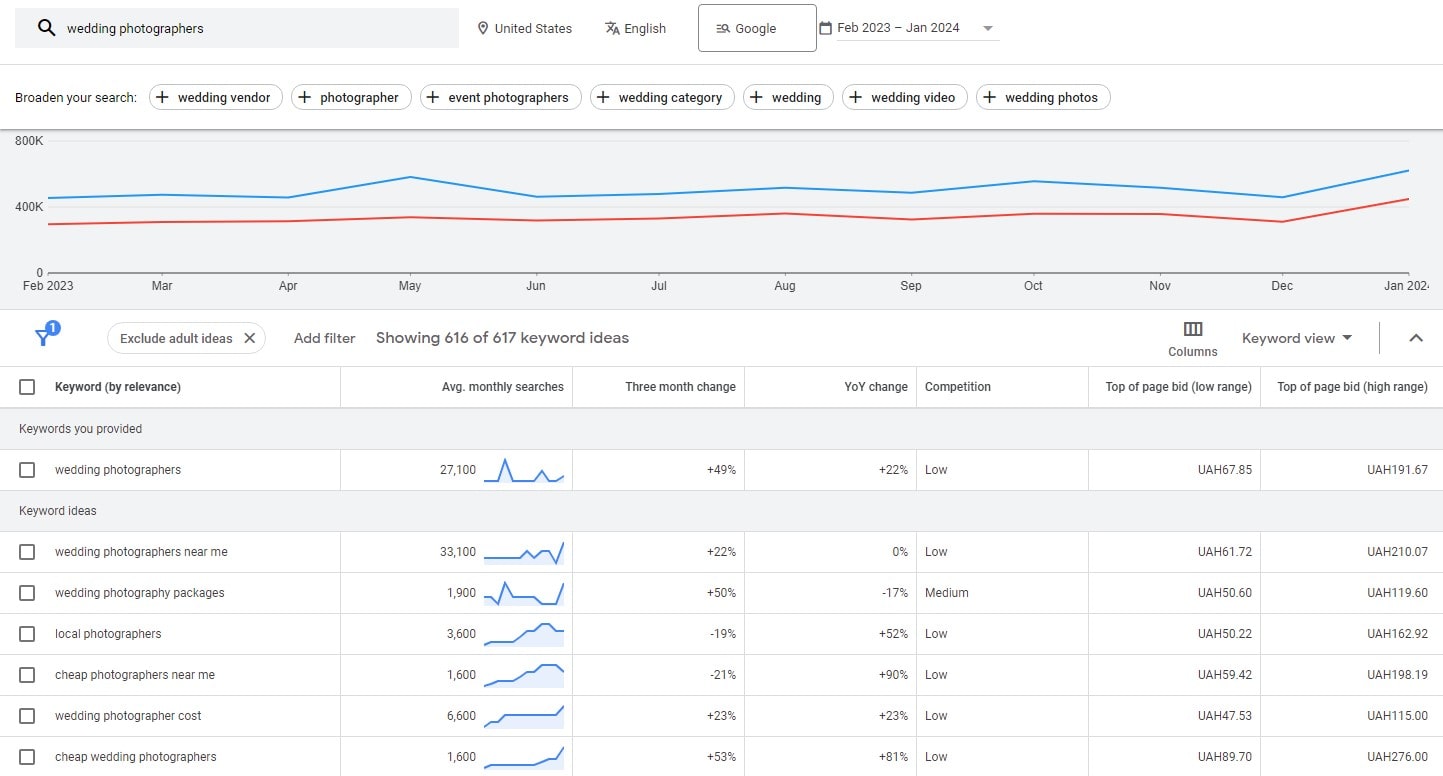Image resolution: width=1443 pixels, height=776 pixels.
Task: Click the wedding photographers search input field
Action: click(x=236, y=28)
